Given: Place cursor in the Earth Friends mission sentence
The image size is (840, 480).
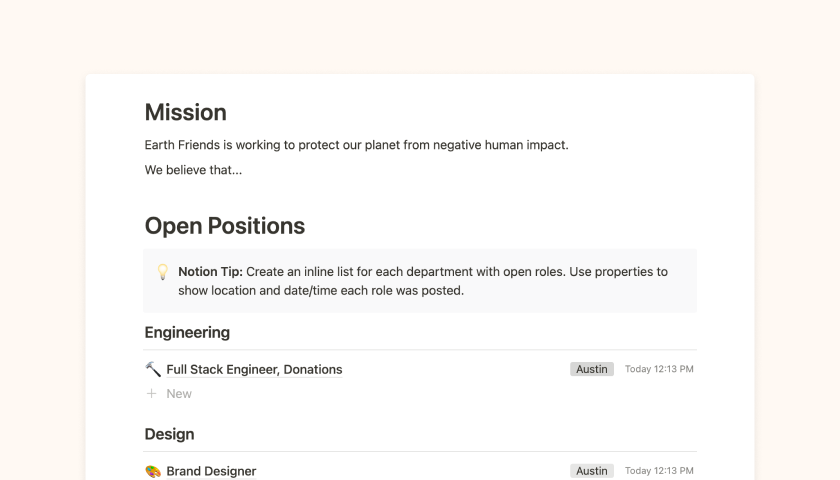Looking at the screenshot, I should pos(356,145).
